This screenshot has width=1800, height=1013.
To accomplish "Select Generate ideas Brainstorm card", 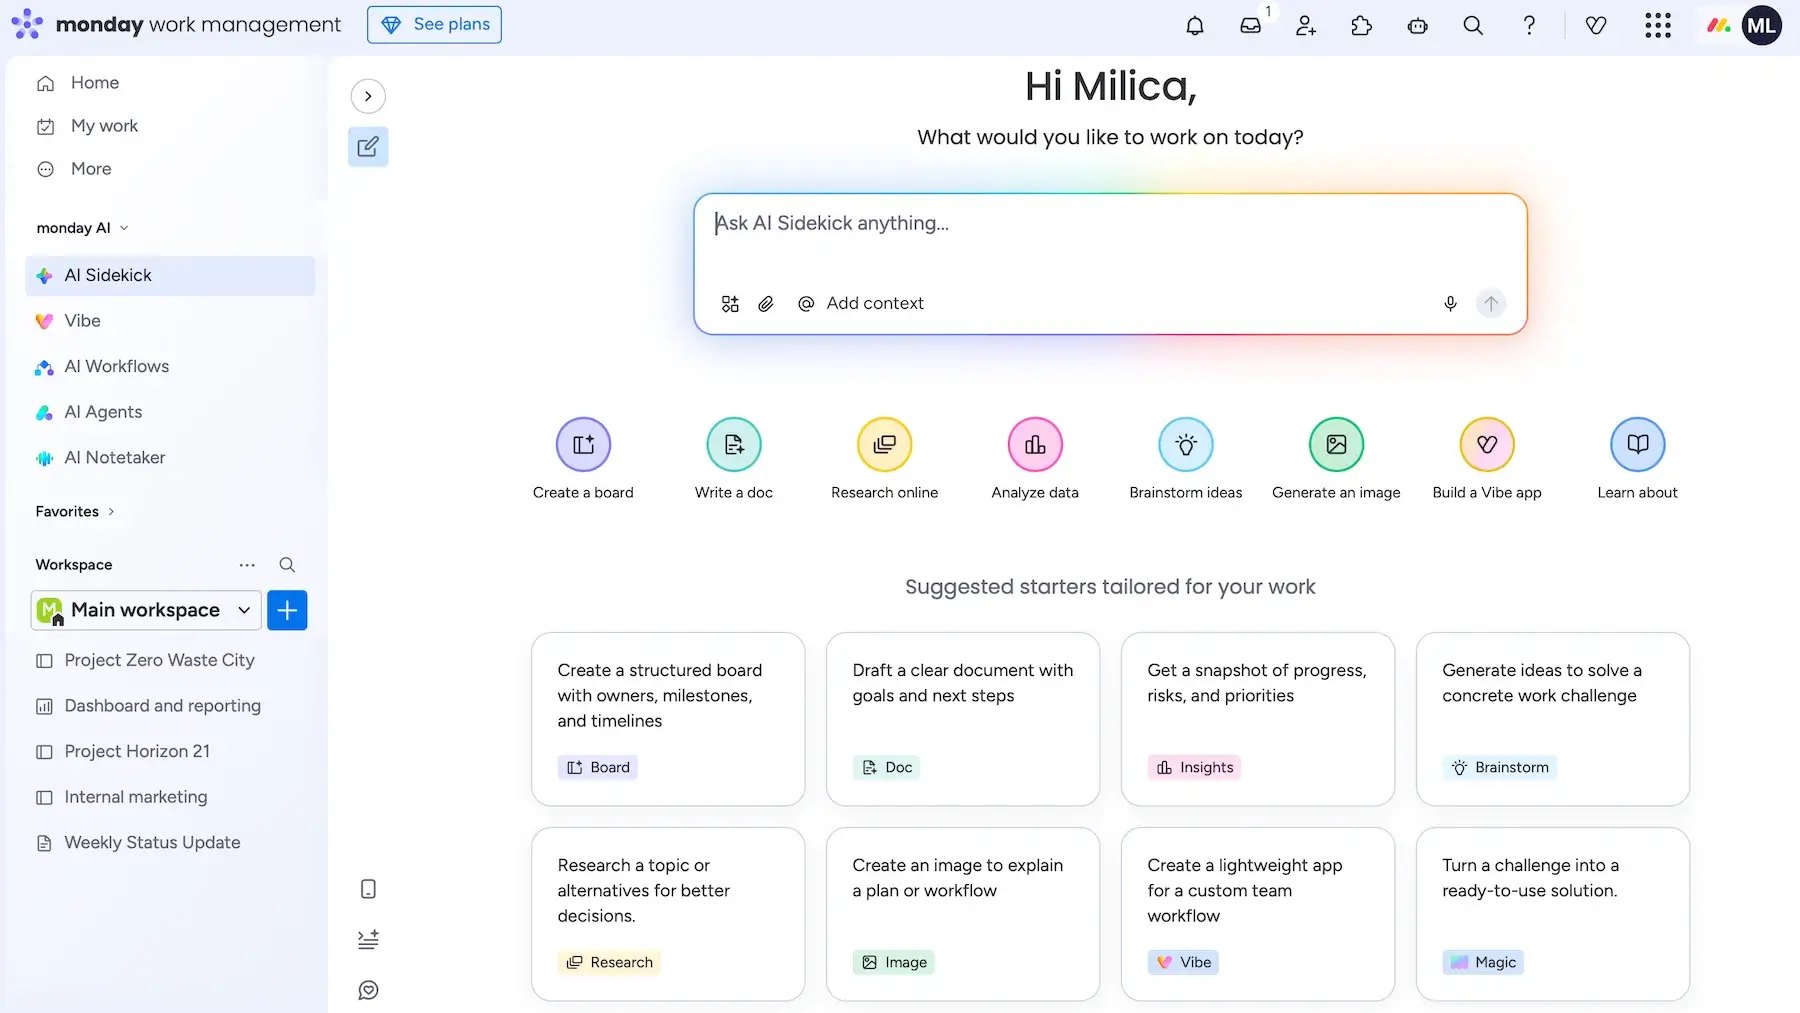I will [x=1553, y=719].
